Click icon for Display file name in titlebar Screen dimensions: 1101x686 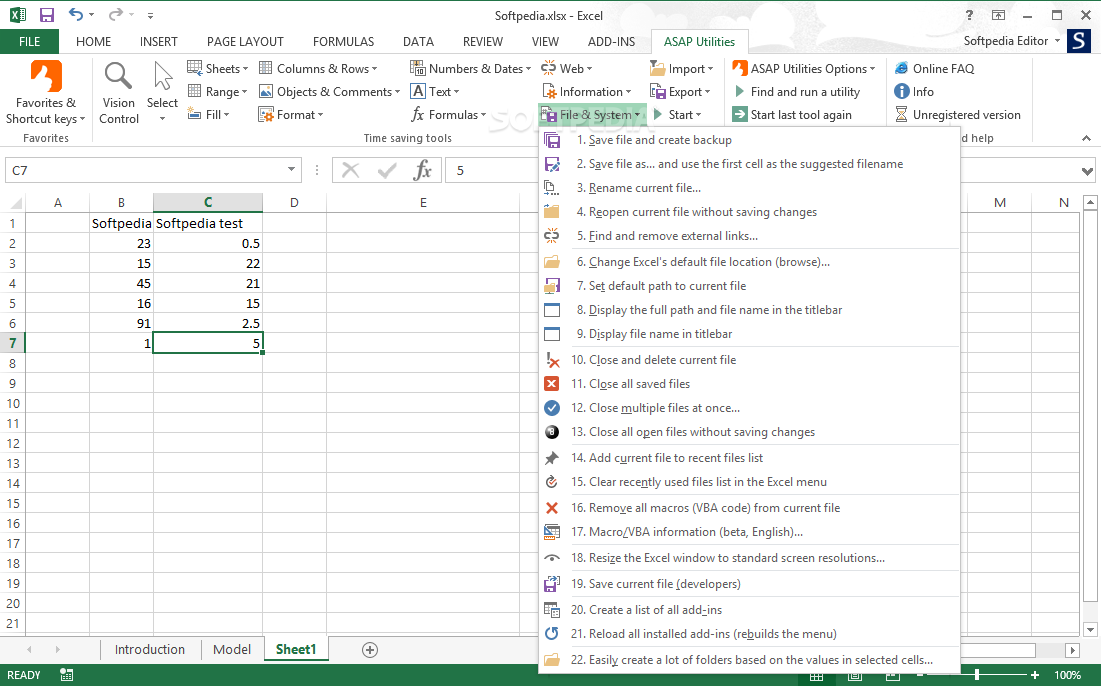[x=552, y=334]
